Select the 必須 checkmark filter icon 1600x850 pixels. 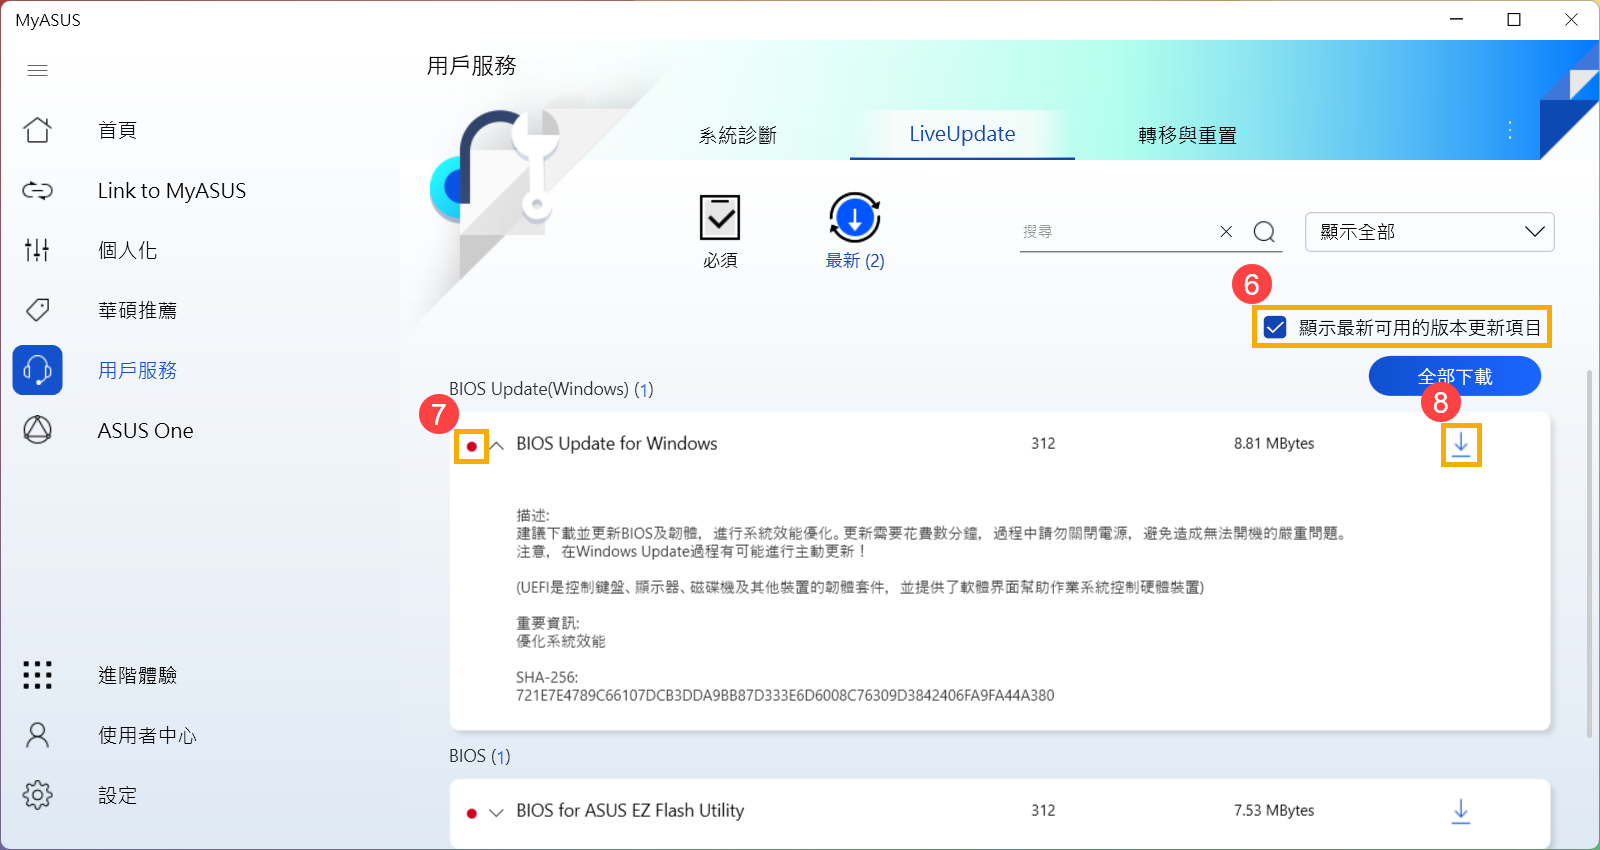720,218
